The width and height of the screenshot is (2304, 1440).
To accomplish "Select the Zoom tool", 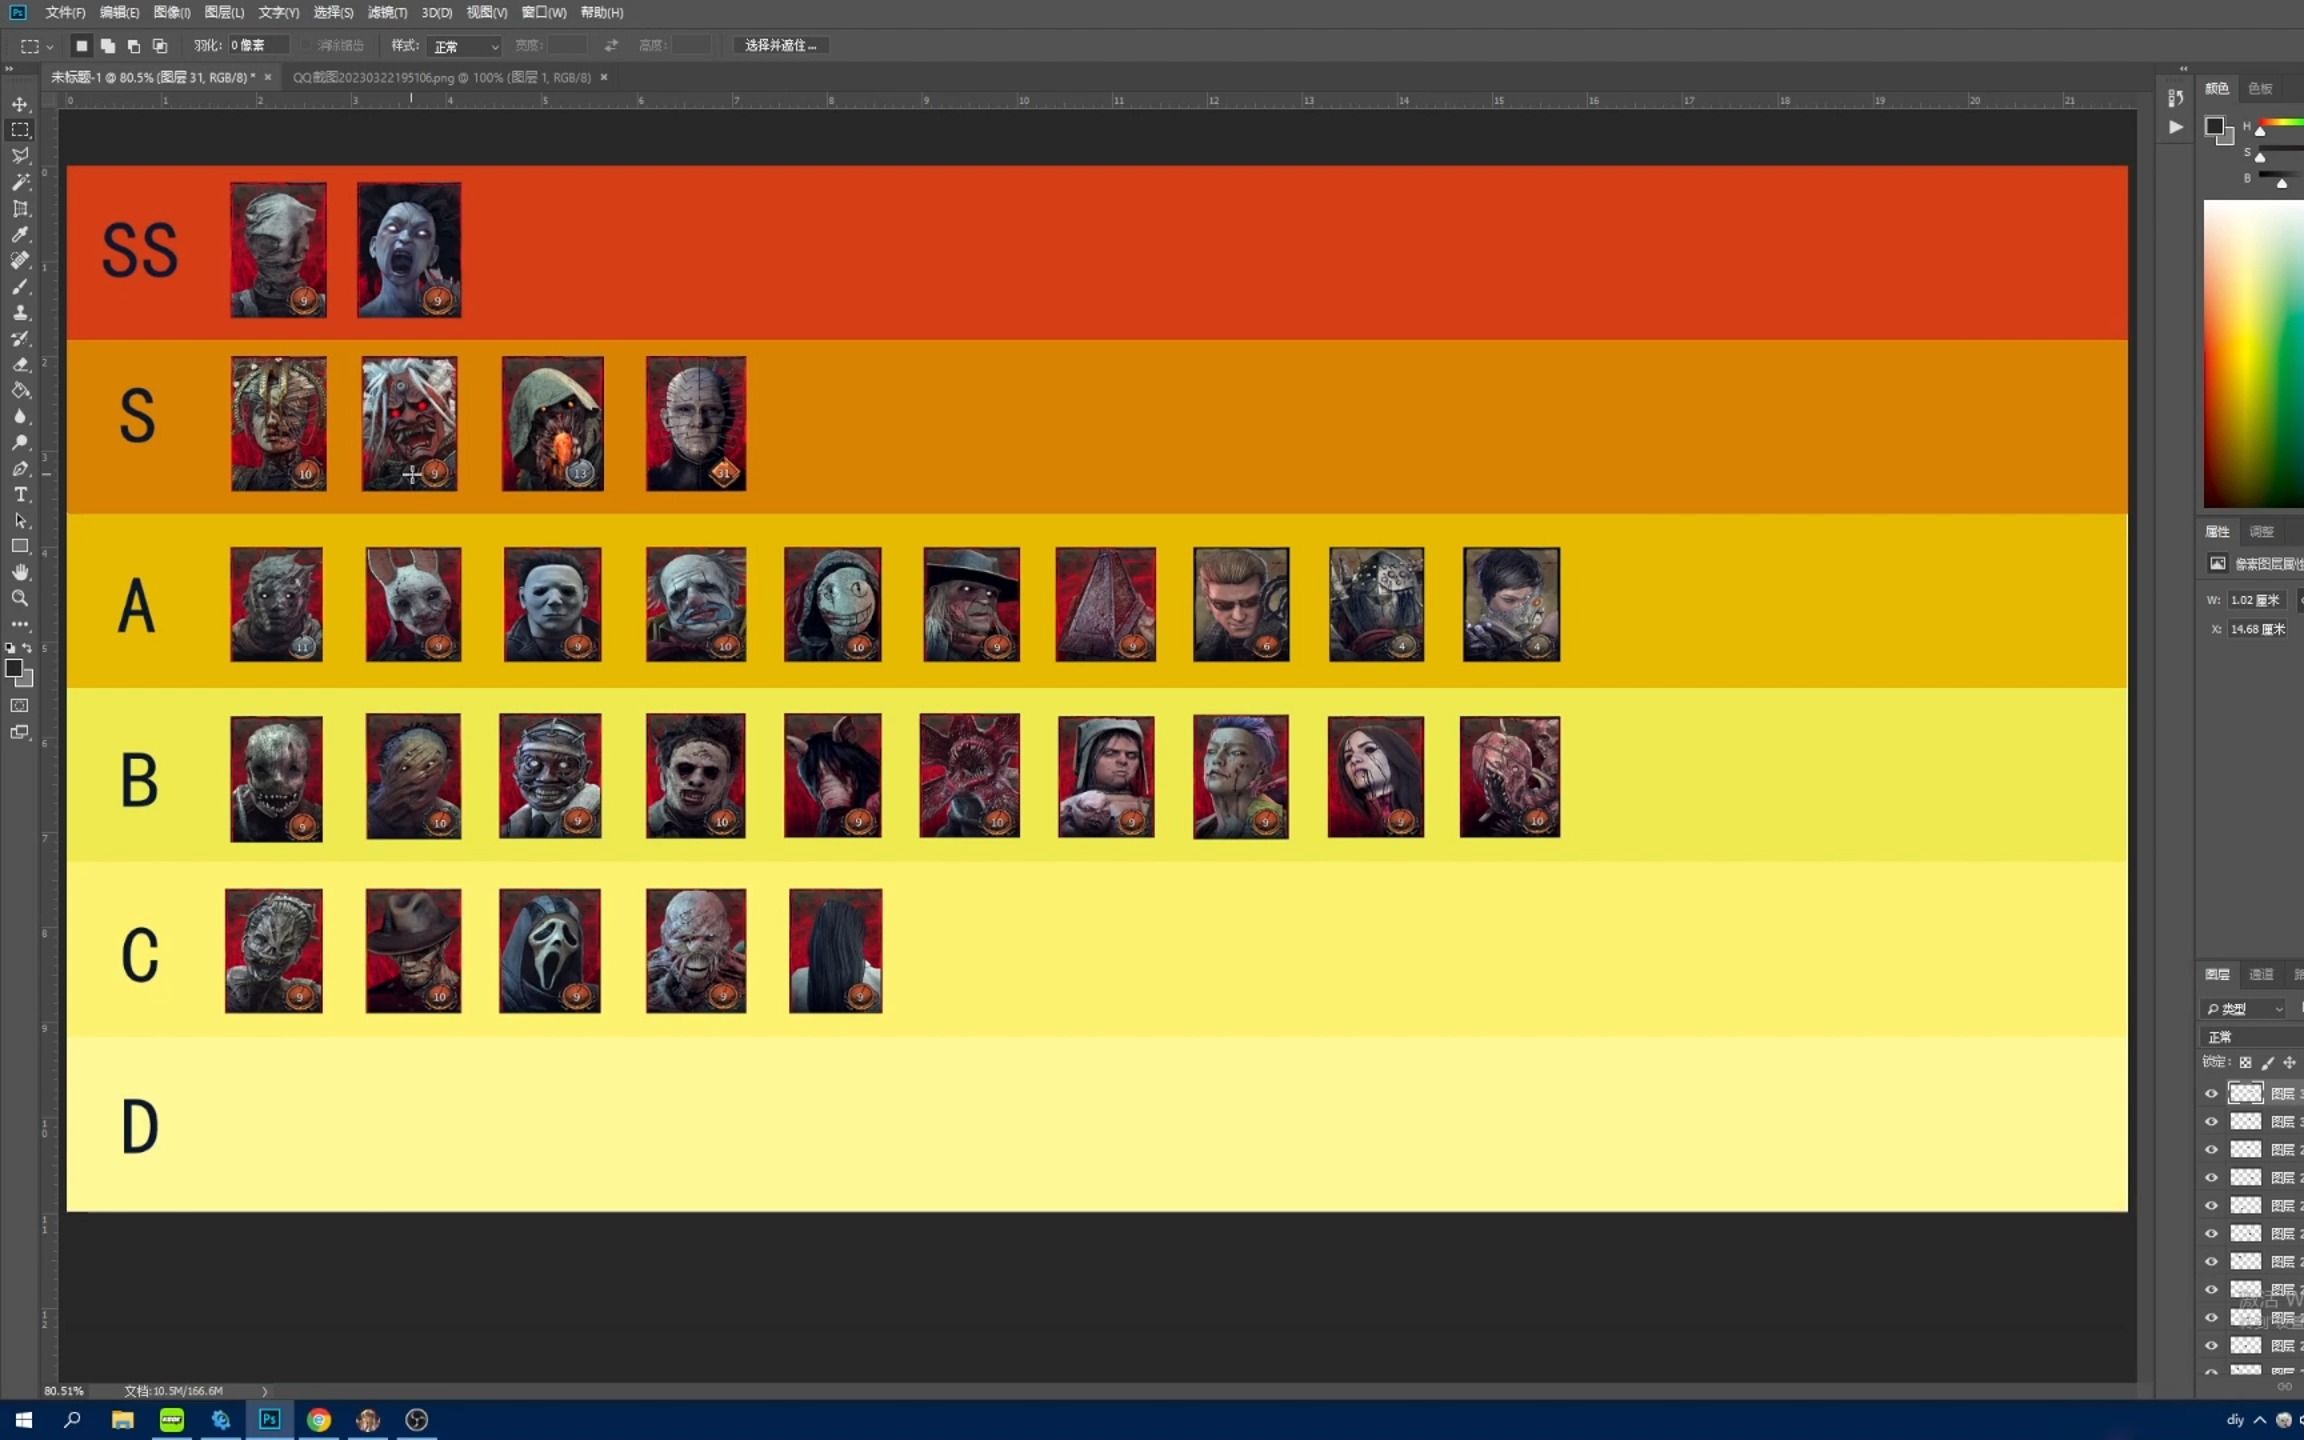I will coord(20,598).
